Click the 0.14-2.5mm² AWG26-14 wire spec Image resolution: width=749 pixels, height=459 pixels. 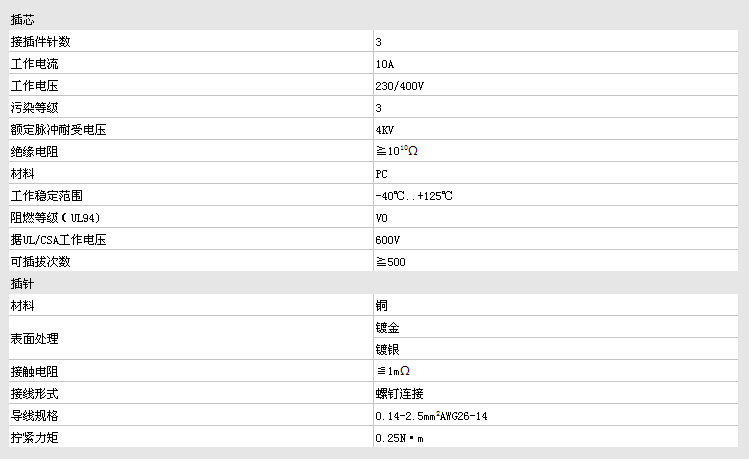pyautogui.click(x=431, y=415)
